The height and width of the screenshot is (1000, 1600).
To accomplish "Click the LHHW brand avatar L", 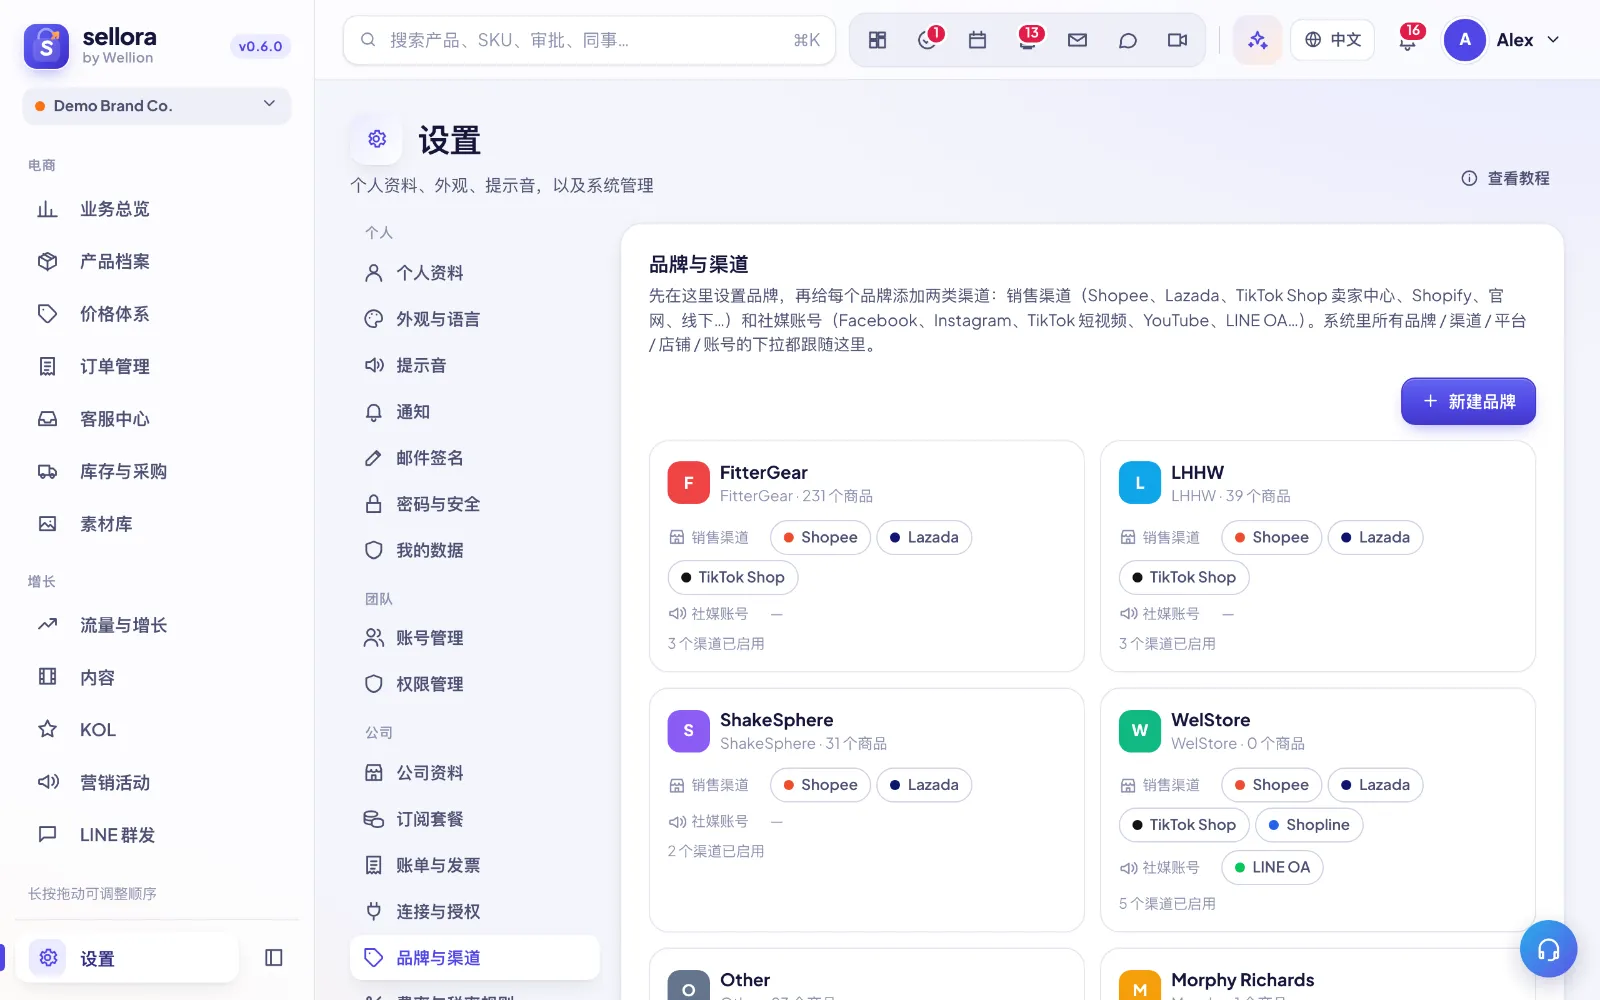I will coord(1139,483).
